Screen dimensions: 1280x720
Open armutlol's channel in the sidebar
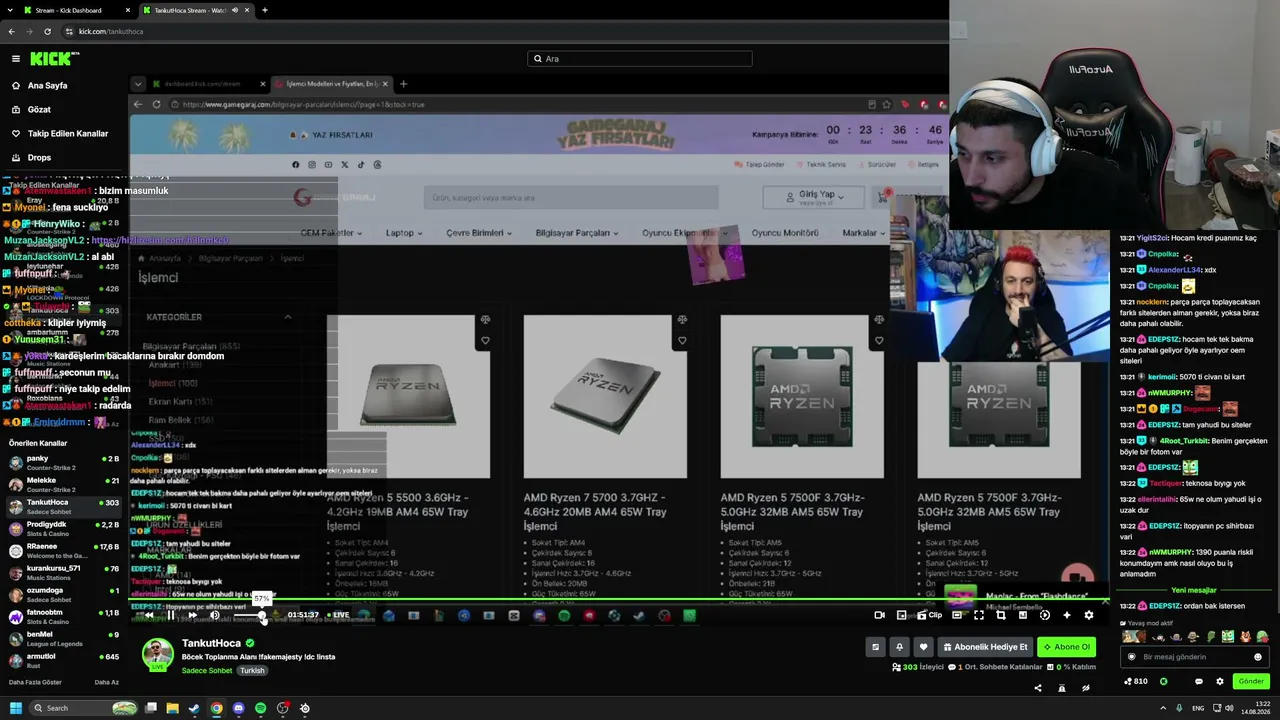(x=64, y=660)
